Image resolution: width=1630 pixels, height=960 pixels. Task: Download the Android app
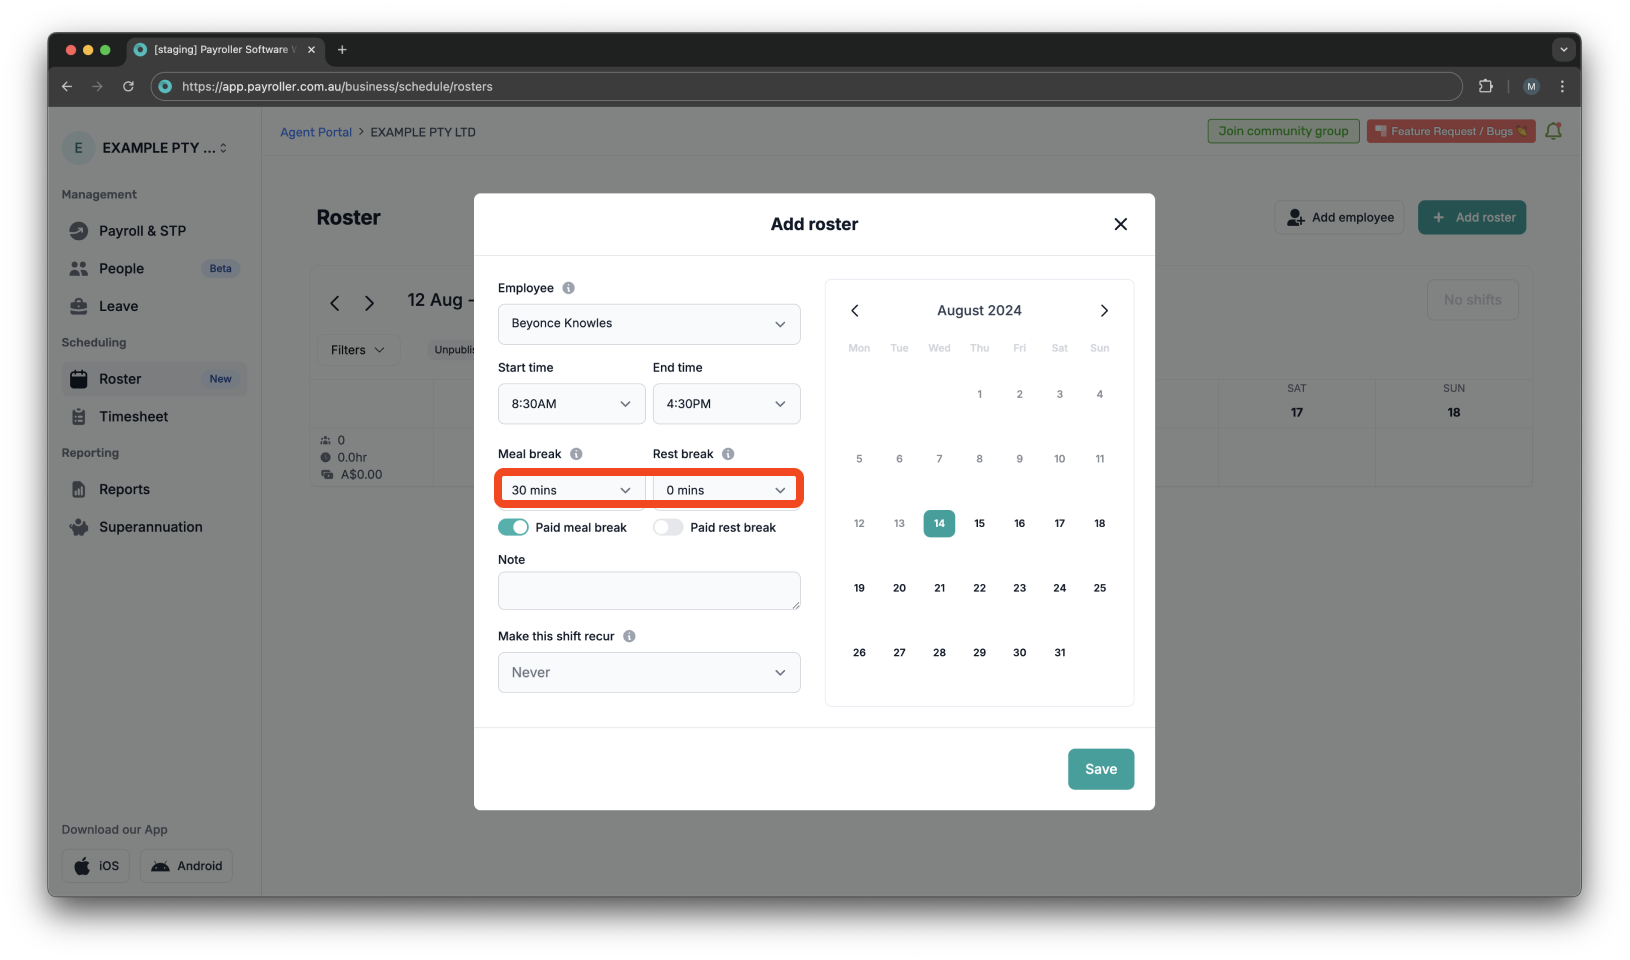point(187,866)
